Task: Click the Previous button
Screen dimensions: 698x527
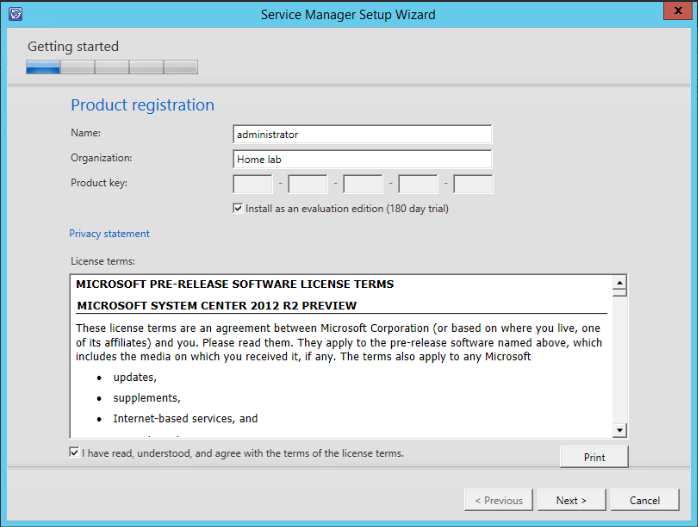Action: click(498, 500)
